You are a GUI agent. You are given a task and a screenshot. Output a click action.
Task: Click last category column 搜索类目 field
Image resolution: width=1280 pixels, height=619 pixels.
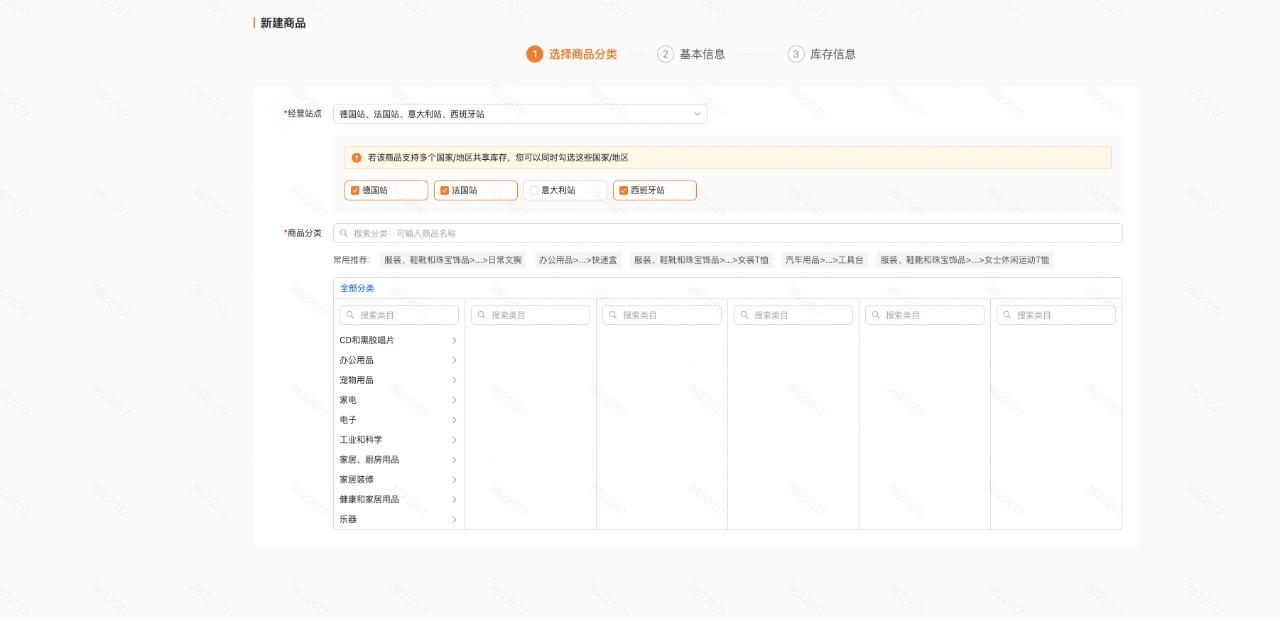coord(1056,315)
